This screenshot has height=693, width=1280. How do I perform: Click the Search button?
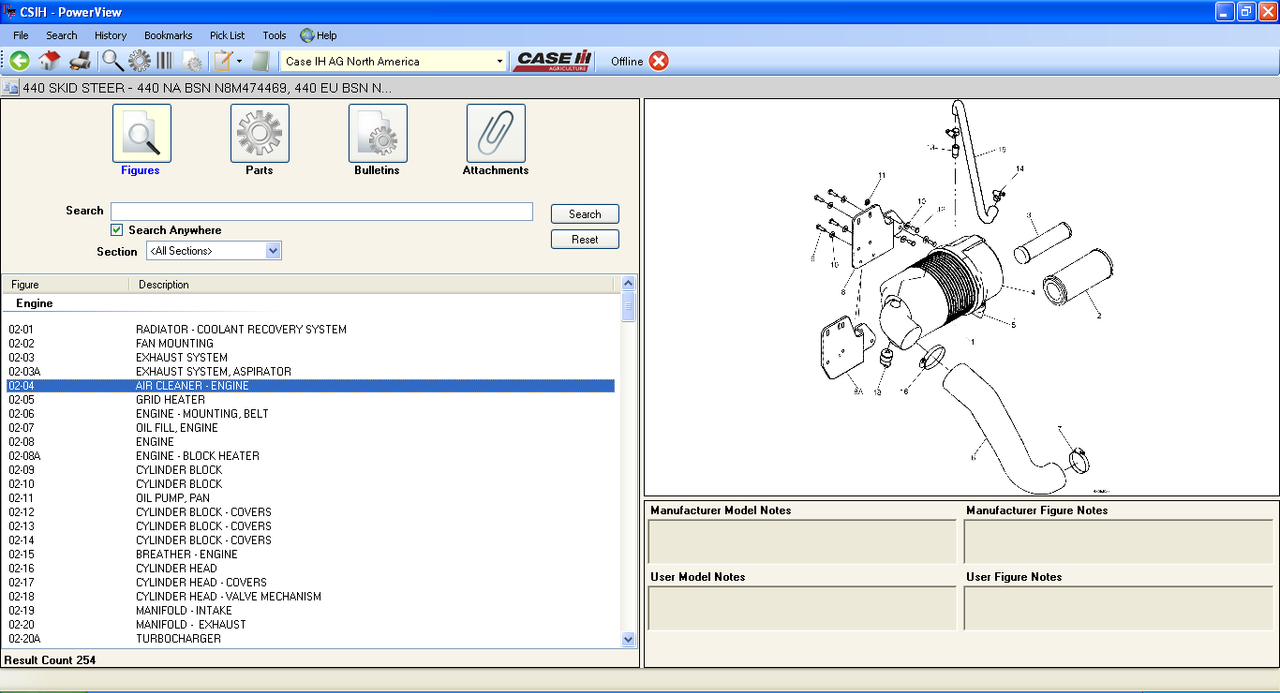(585, 214)
